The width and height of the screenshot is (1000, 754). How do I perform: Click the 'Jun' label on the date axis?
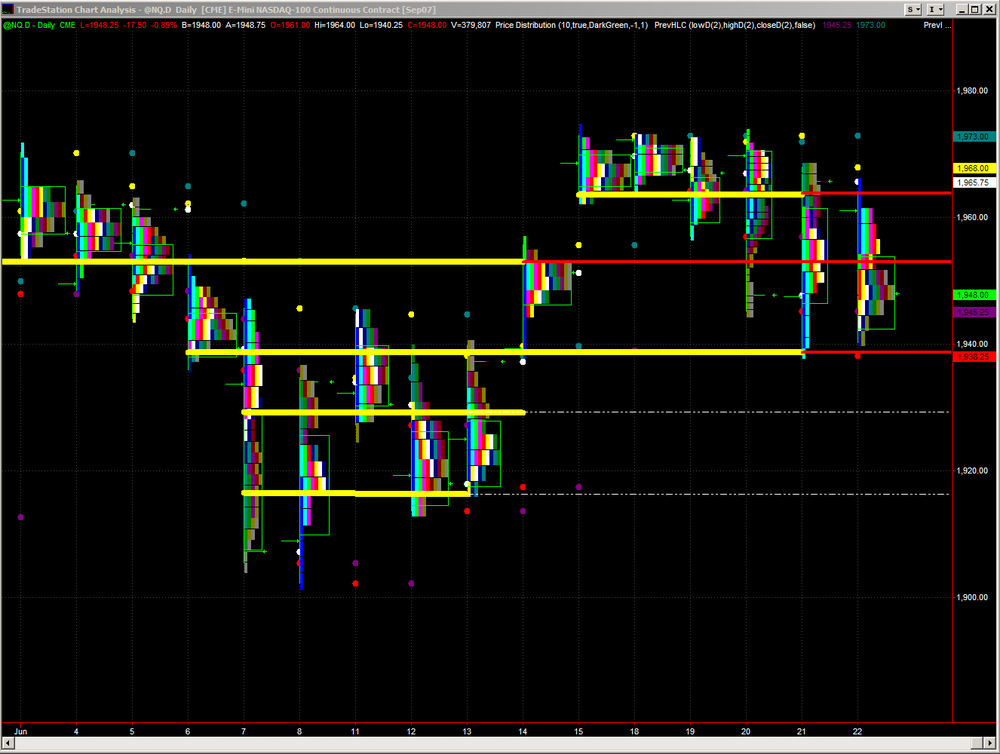pyautogui.click(x=20, y=731)
